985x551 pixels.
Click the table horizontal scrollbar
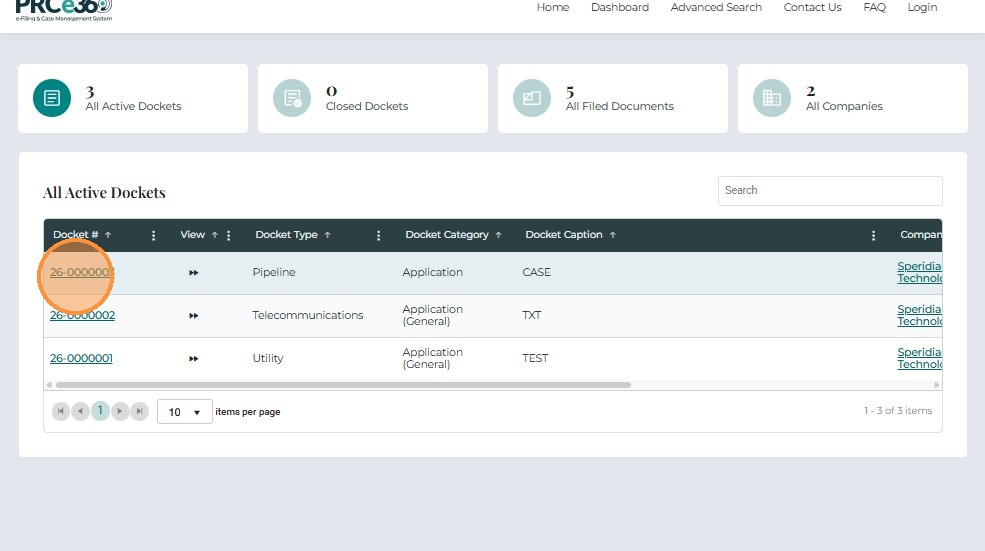(x=342, y=385)
